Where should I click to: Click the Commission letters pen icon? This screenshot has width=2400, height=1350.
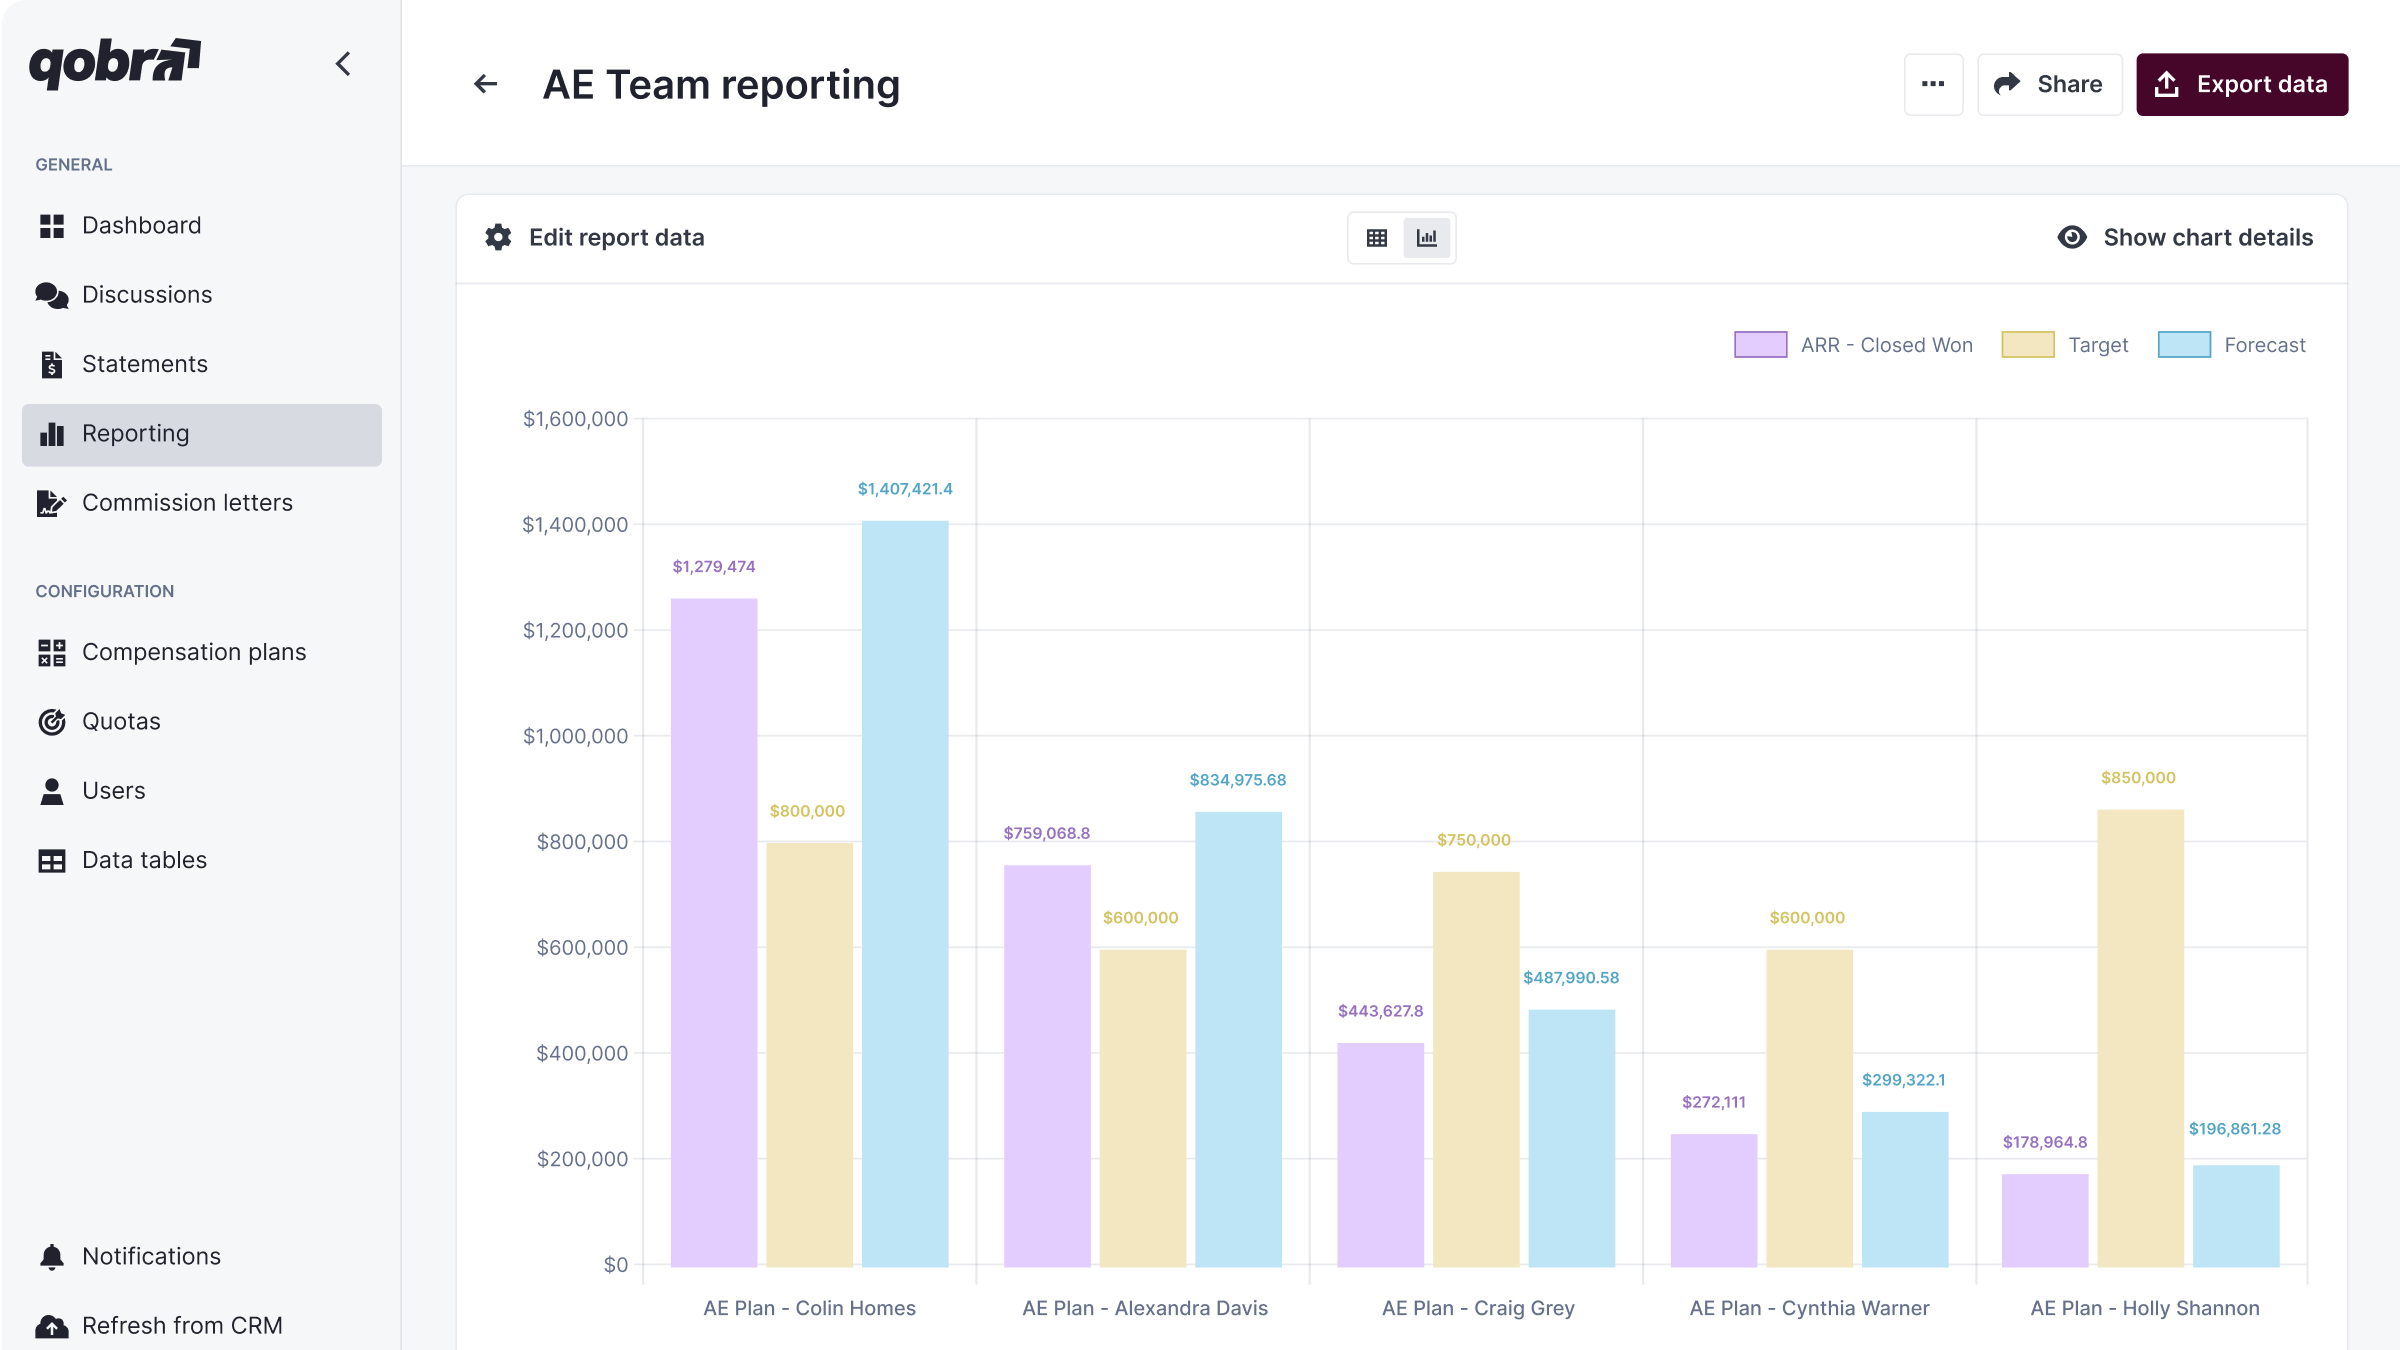tap(52, 503)
